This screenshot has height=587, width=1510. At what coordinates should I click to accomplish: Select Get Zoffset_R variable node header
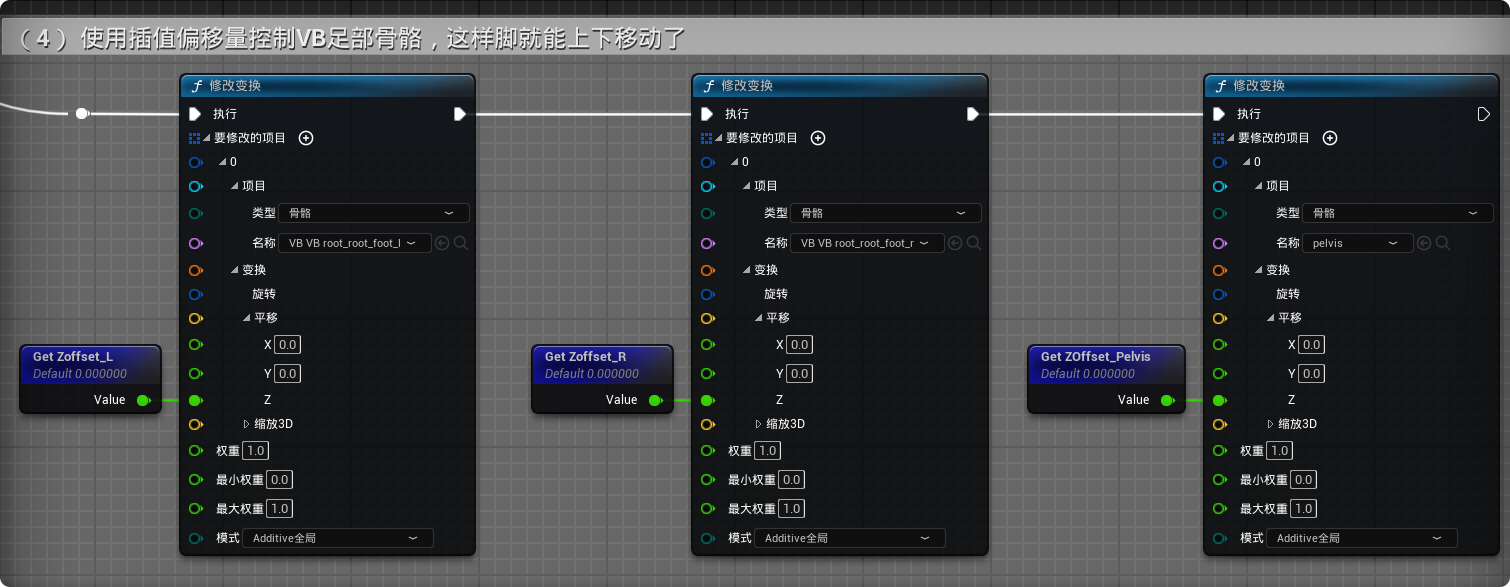(x=602, y=365)
